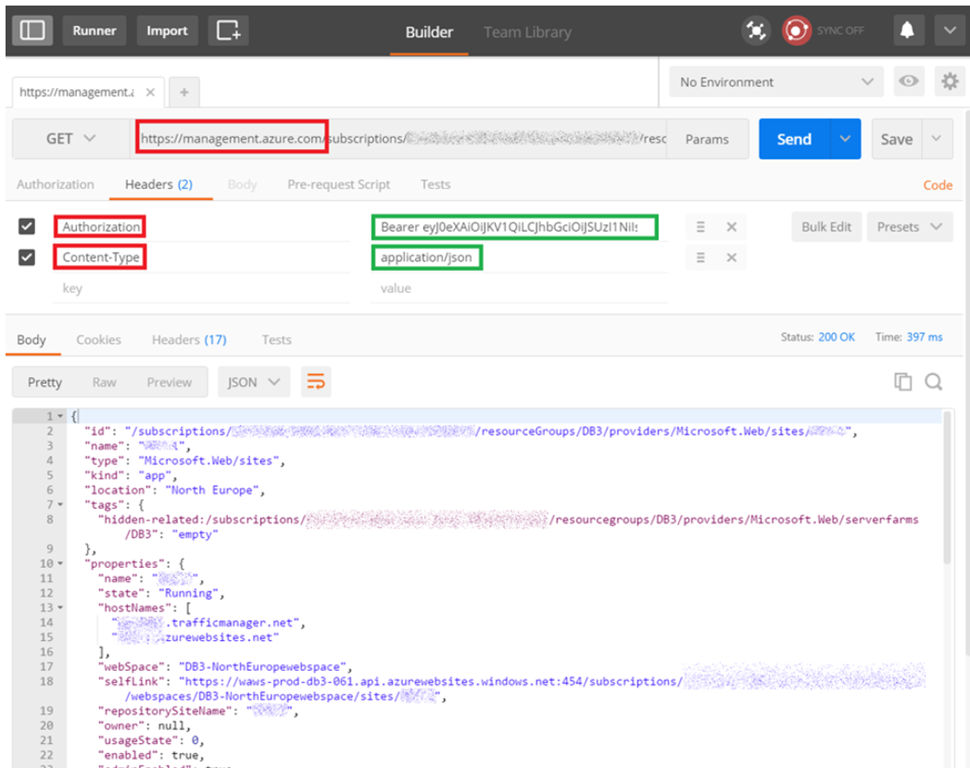The image size is (970, 768).
Task: Open the Pre-request Script tab
Action: (x=338, y=184)
